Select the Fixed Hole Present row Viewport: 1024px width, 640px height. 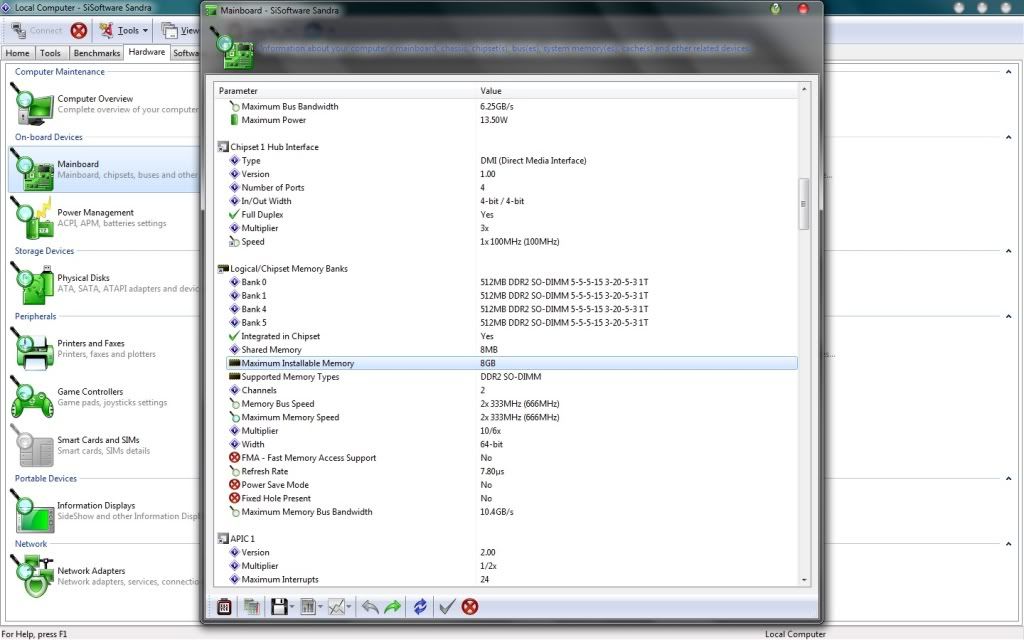pyautogui.click(x=512, y=498)
